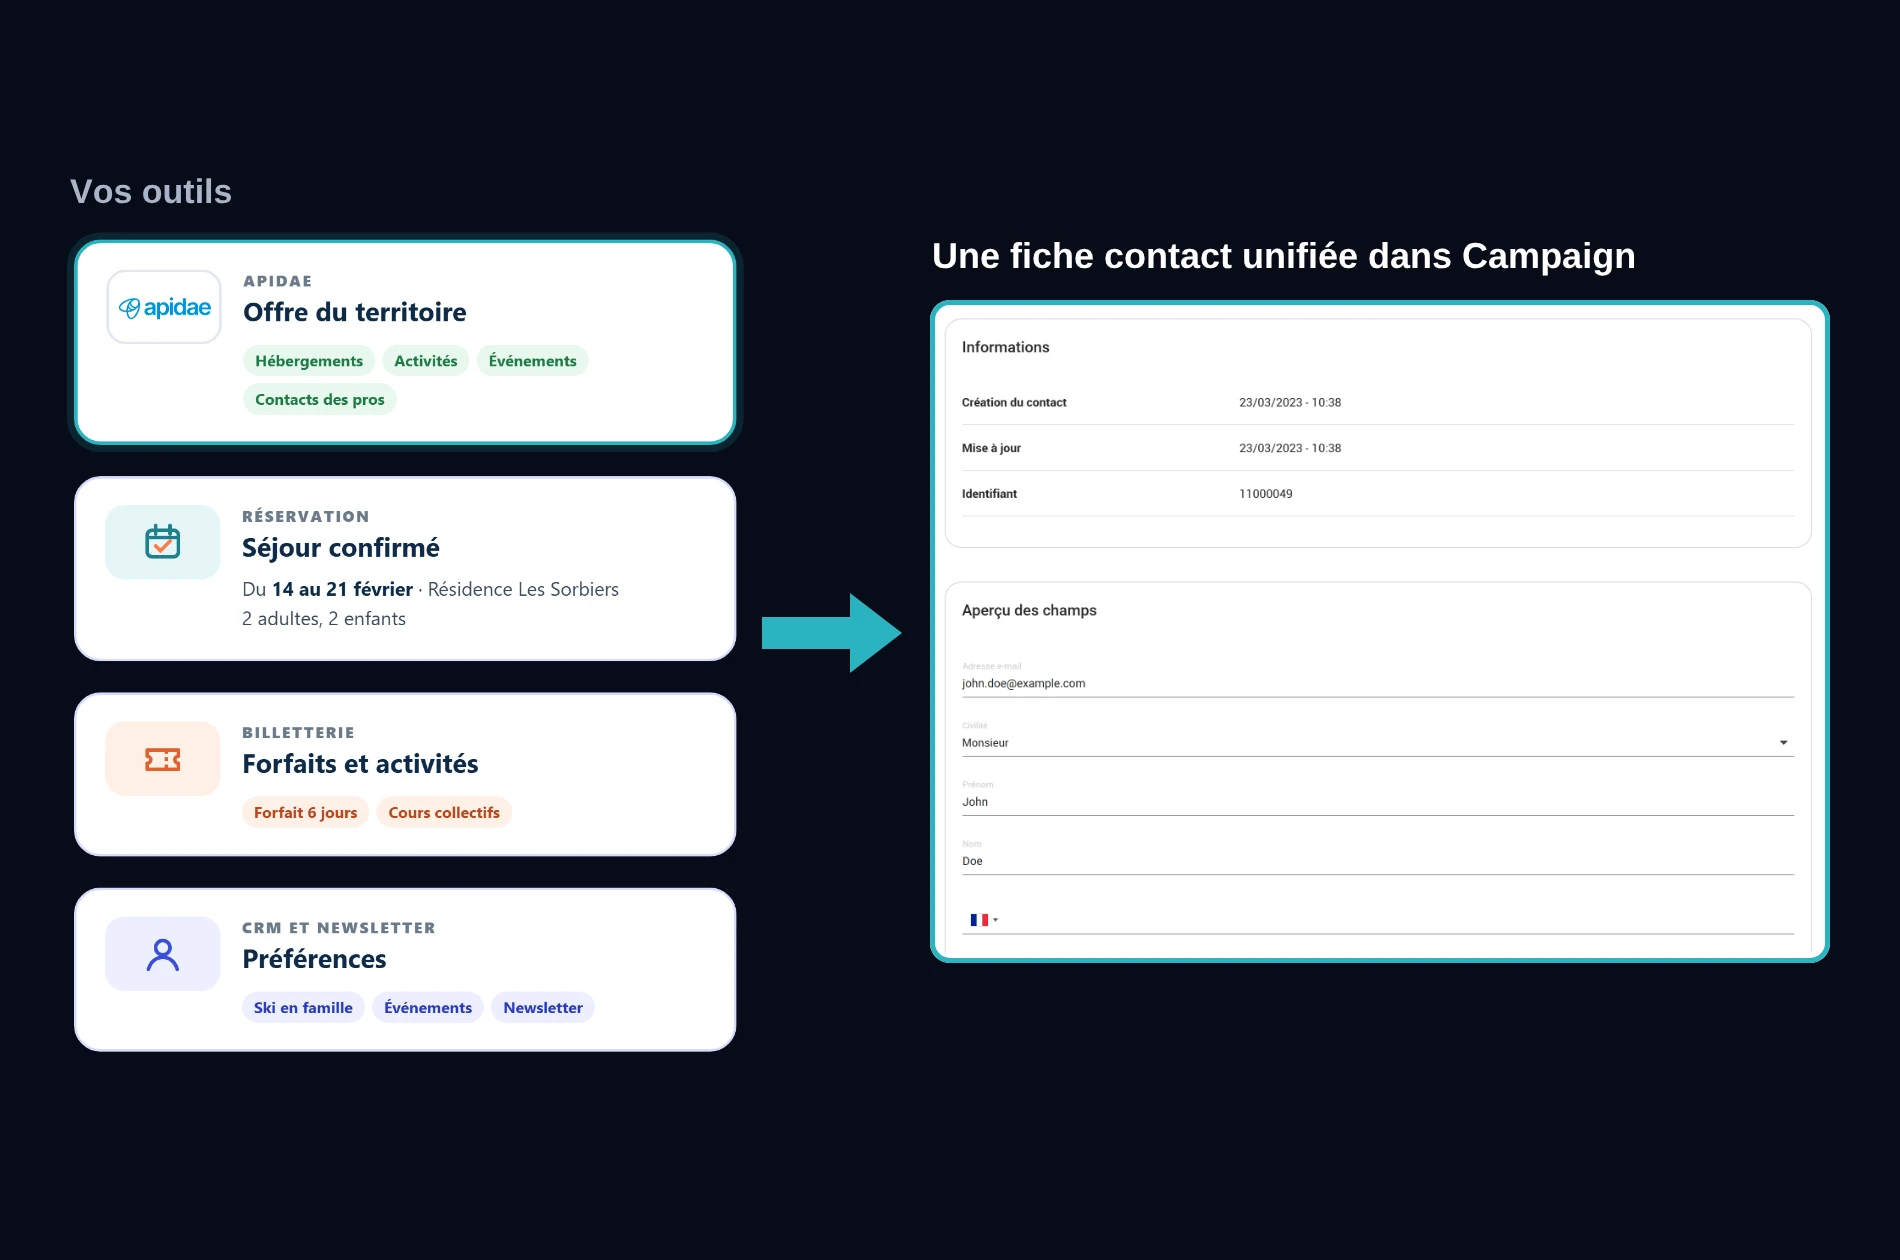Click the 'Offre du territoire' heading
This screenshot has width=1900, height=1260.
(355, 312)
